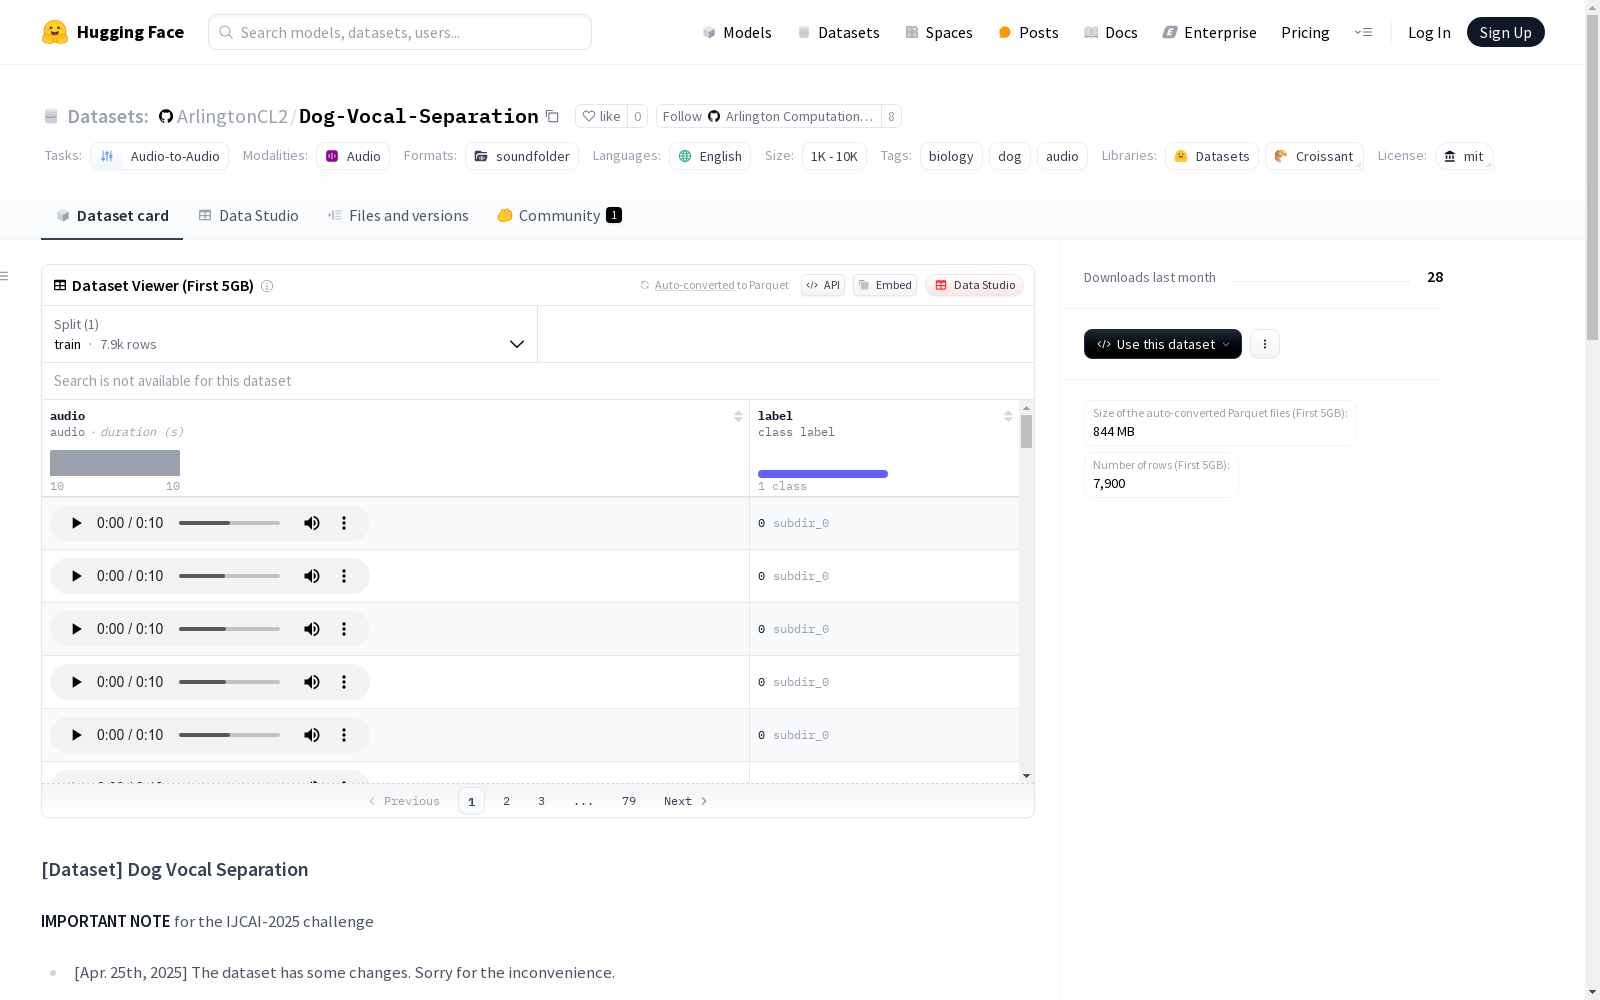Click the soundfolder format tag
The height and width of the screenshot is (1000, 1600).
(x=522, y=156)
